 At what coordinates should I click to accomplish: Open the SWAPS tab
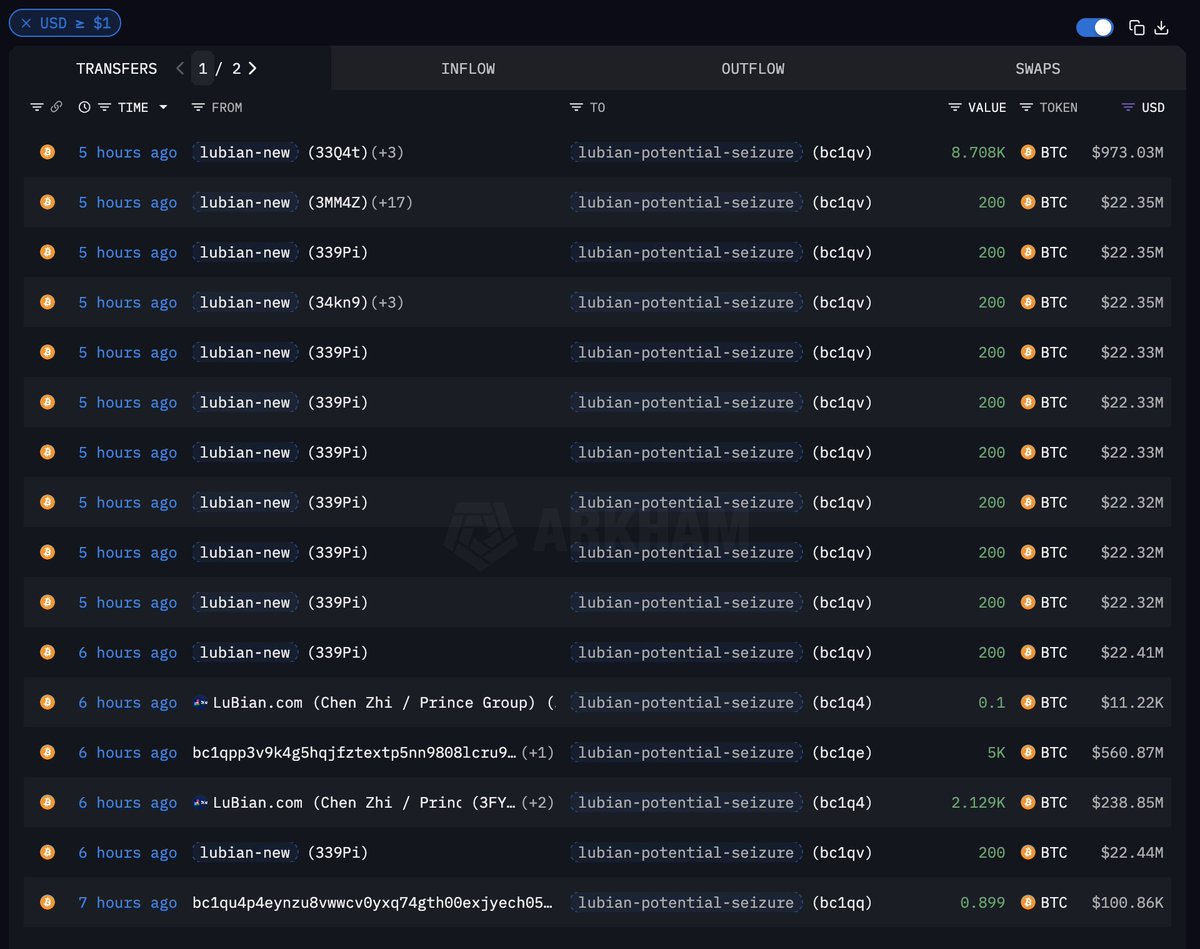1037,69
